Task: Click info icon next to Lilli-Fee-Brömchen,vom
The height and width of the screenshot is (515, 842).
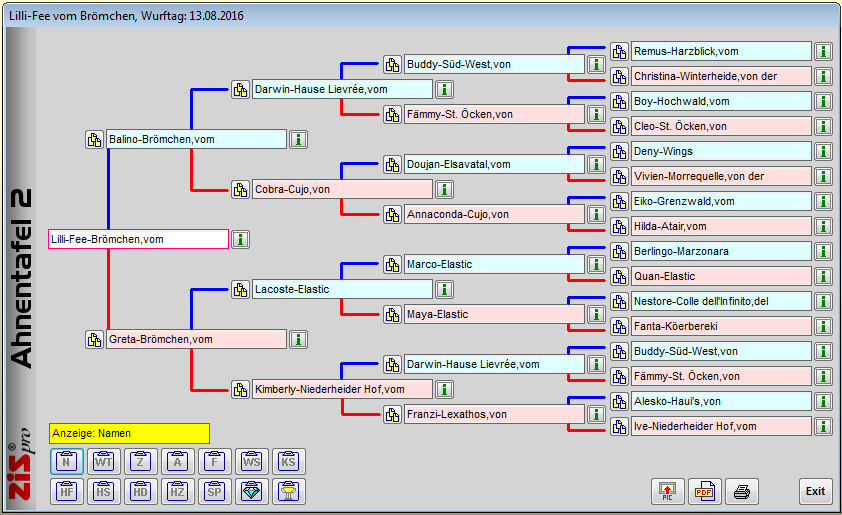Action: 241,239
